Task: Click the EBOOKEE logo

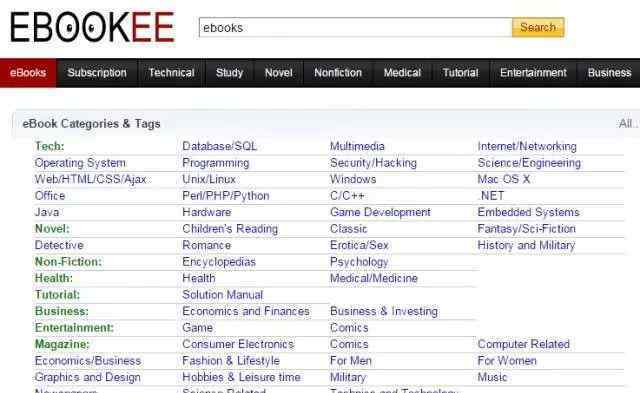Action: [x=92, y=27]
